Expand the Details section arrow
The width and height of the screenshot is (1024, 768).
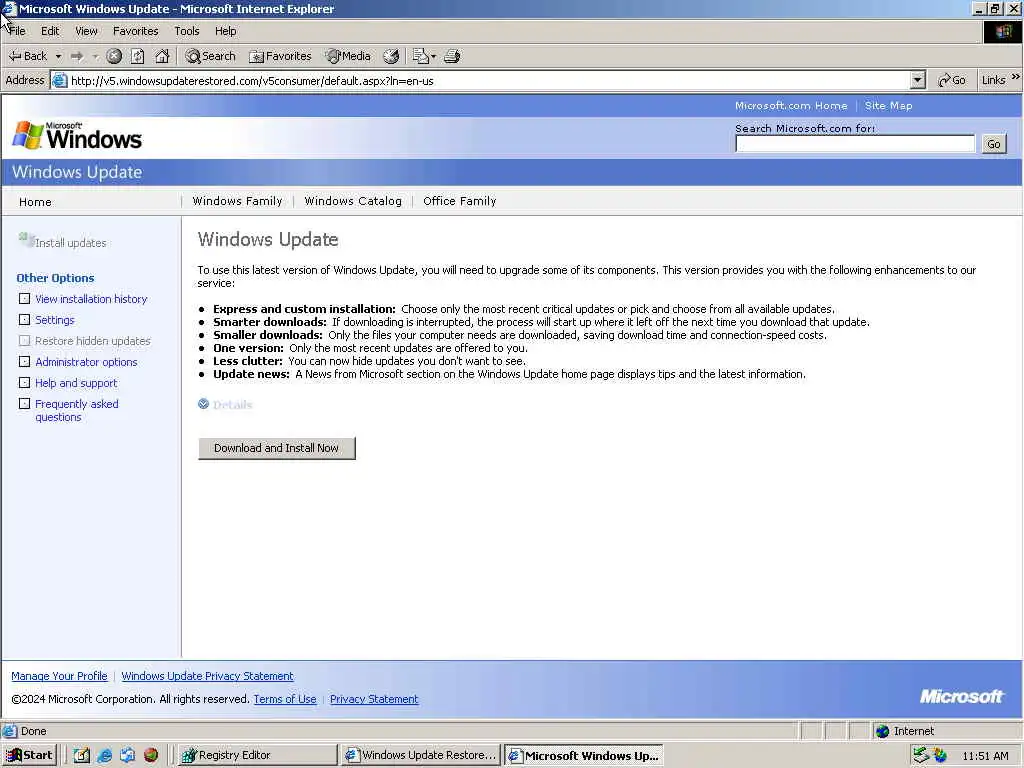click(204, 404)
